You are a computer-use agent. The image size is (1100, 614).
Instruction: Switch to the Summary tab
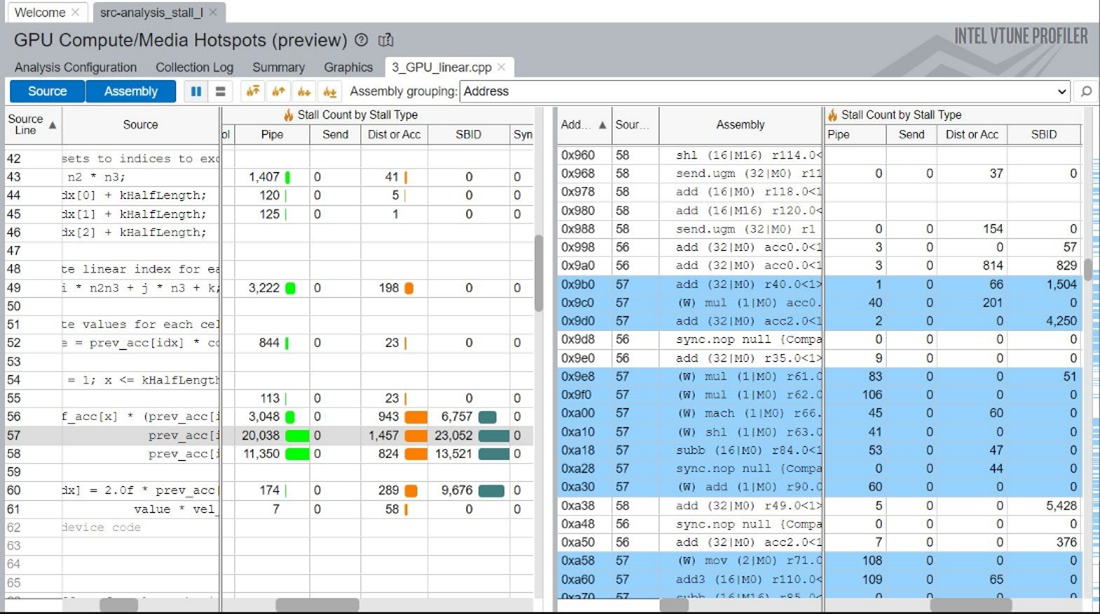click(278, 67)
